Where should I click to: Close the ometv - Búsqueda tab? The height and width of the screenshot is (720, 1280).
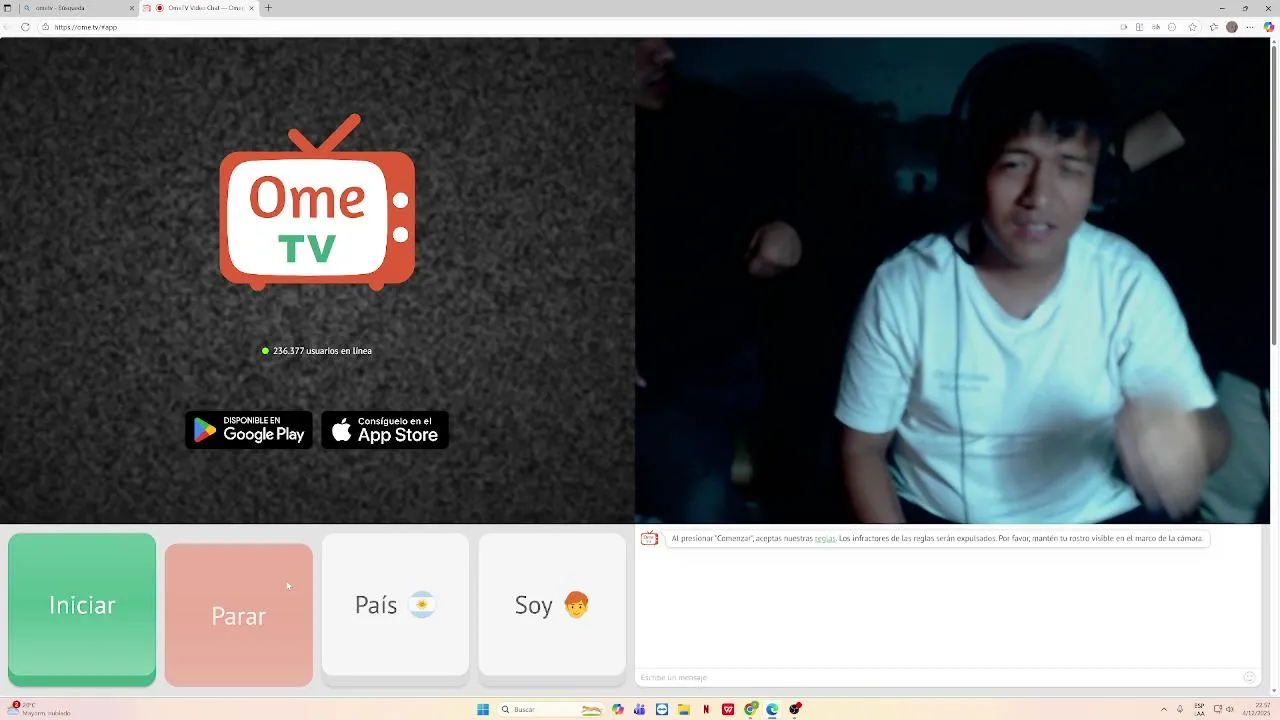pos(131,8)
